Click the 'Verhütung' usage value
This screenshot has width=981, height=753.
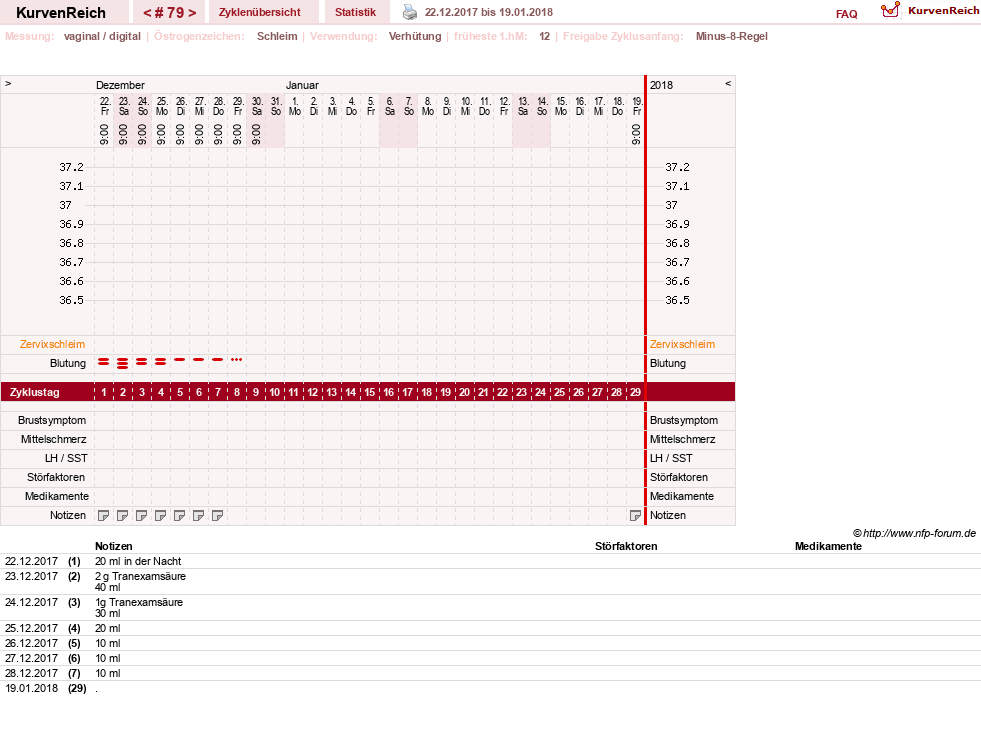415,36
